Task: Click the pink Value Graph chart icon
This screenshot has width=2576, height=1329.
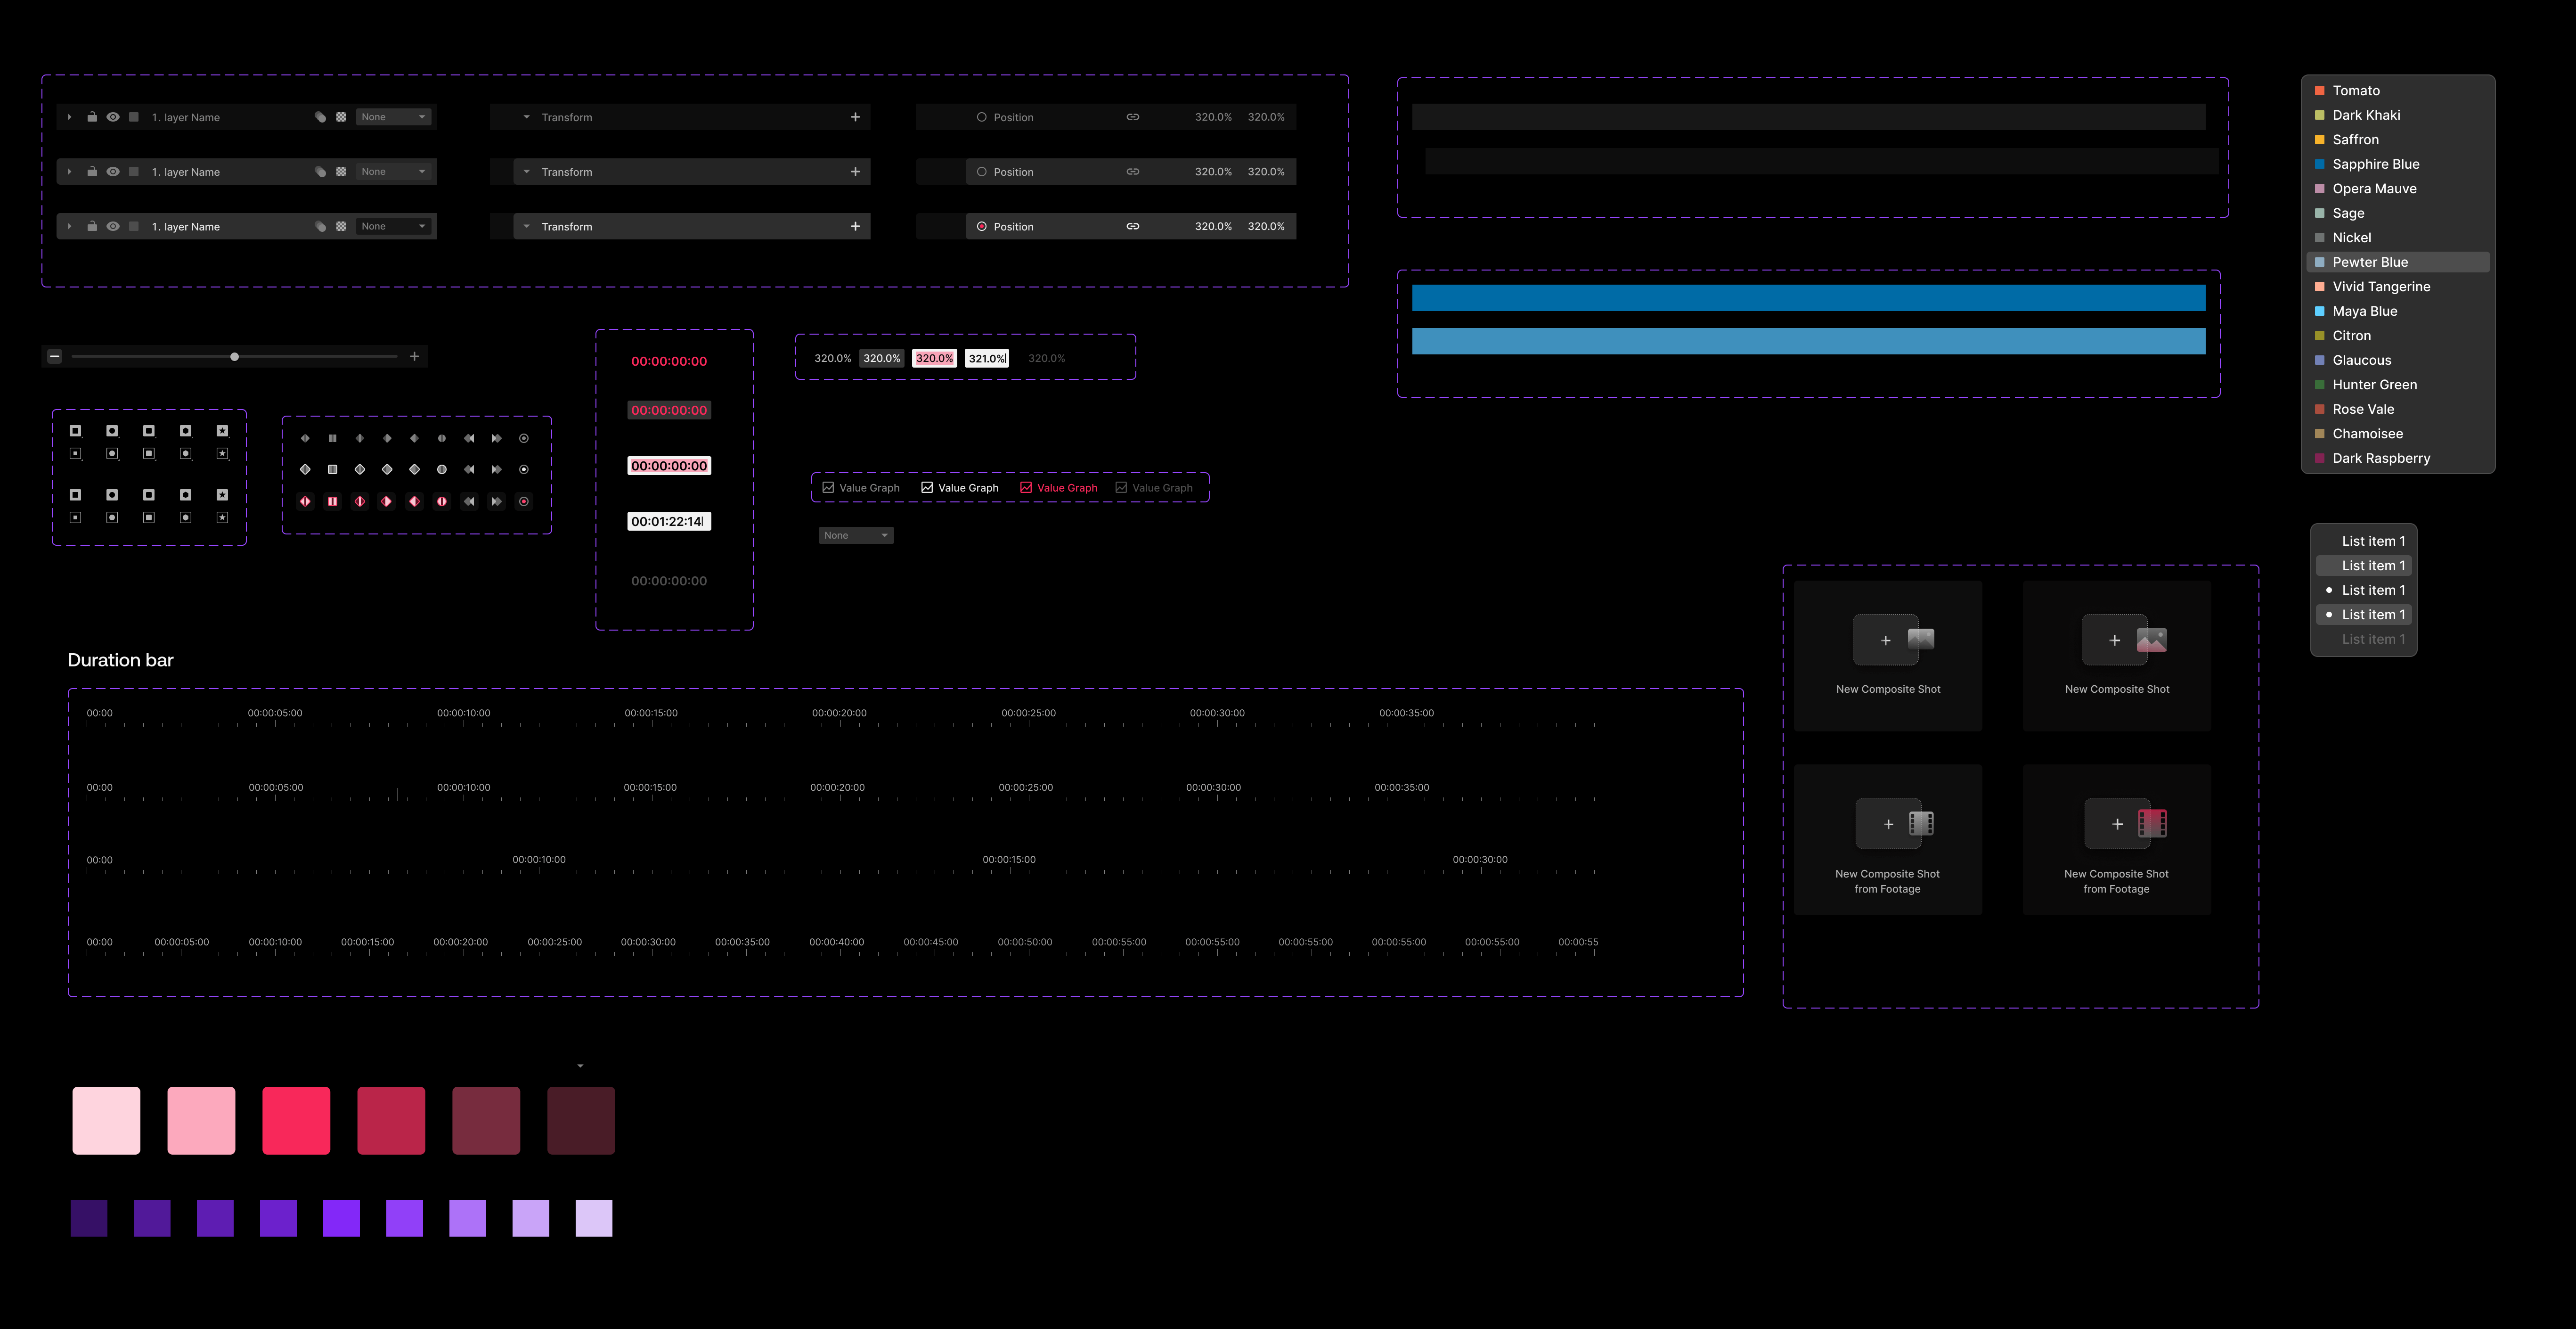Action: click(x=1025, y=487)
